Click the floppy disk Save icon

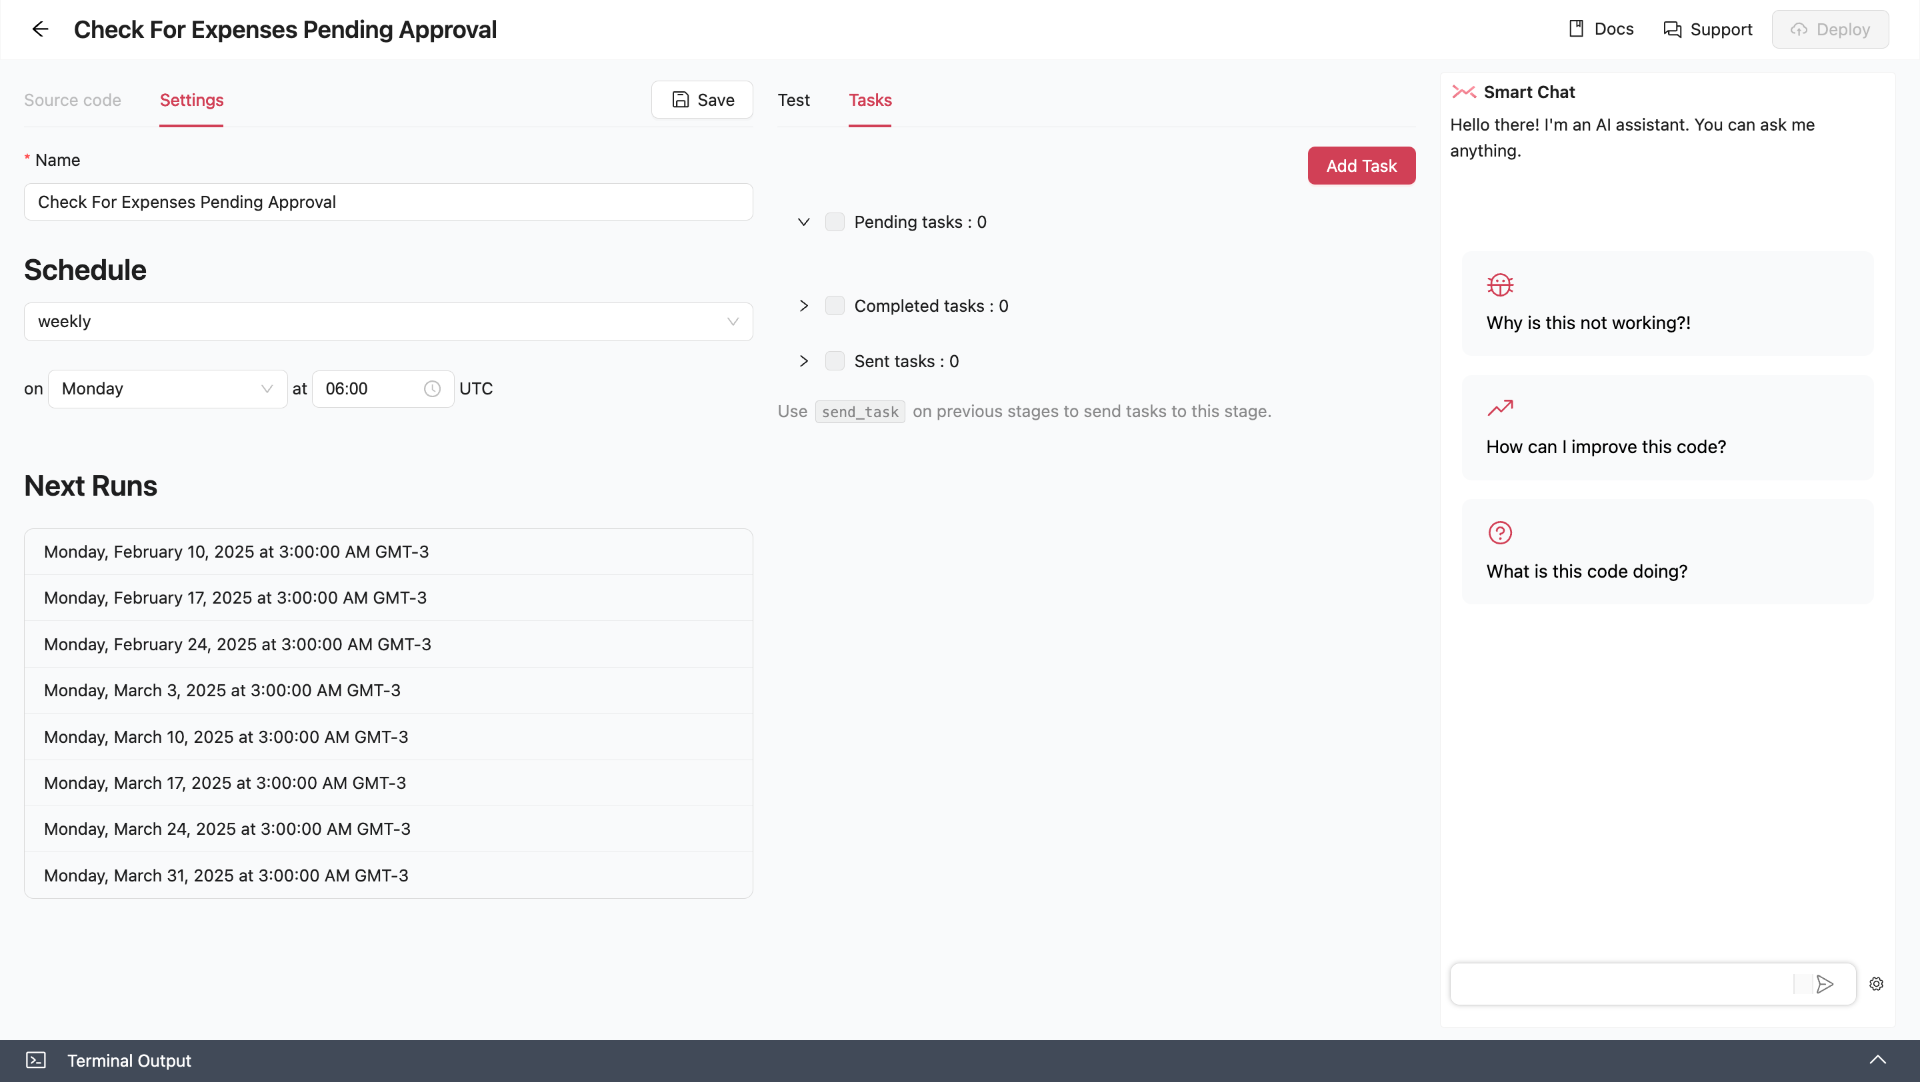(x=681, y=99)
